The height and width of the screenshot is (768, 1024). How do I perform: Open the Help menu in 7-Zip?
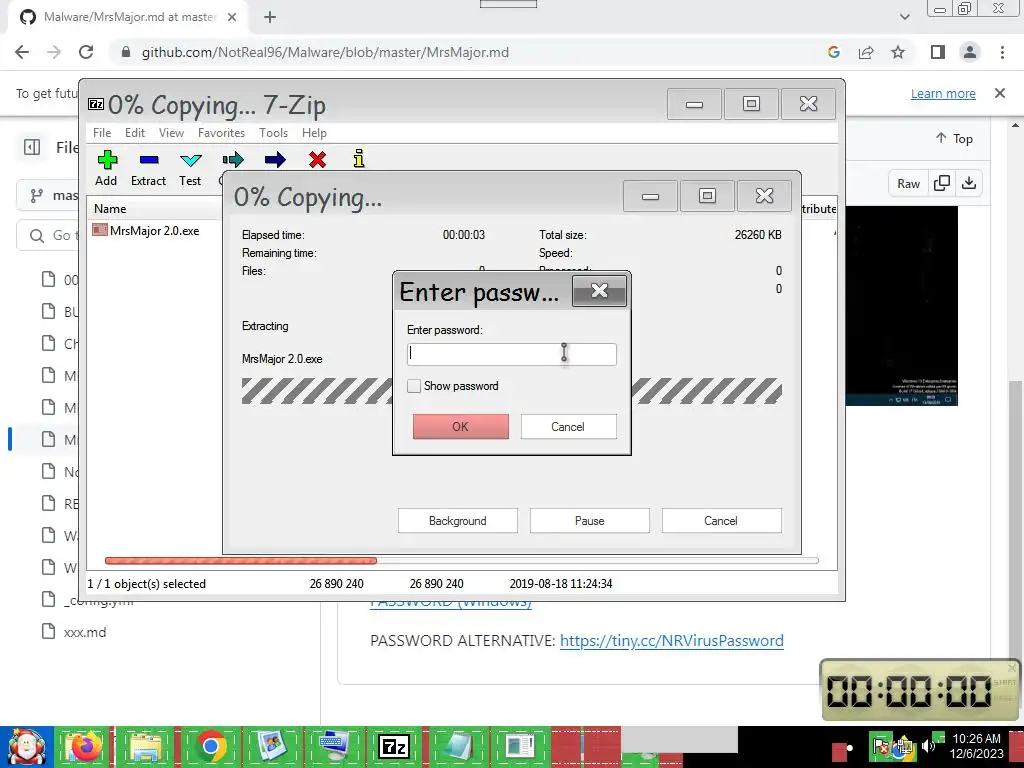click(314, 133)
